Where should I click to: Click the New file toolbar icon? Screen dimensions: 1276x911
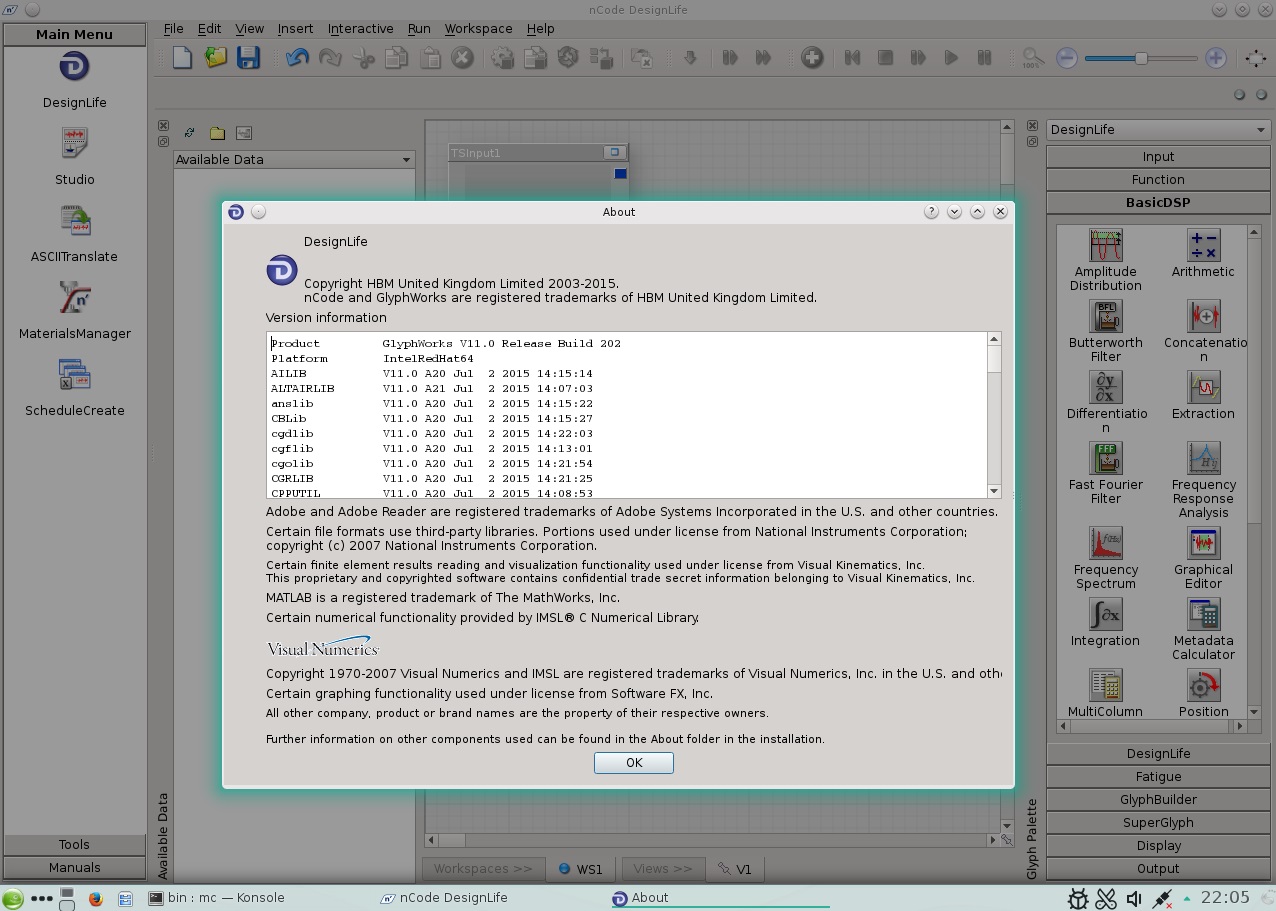(182, 58)
